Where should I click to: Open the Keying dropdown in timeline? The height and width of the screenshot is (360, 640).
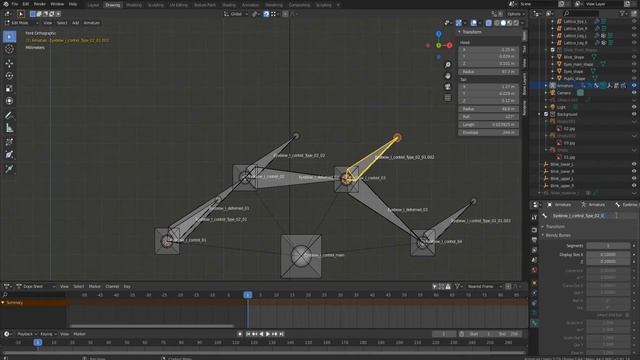pyautogui.click(x=48, y=334)
